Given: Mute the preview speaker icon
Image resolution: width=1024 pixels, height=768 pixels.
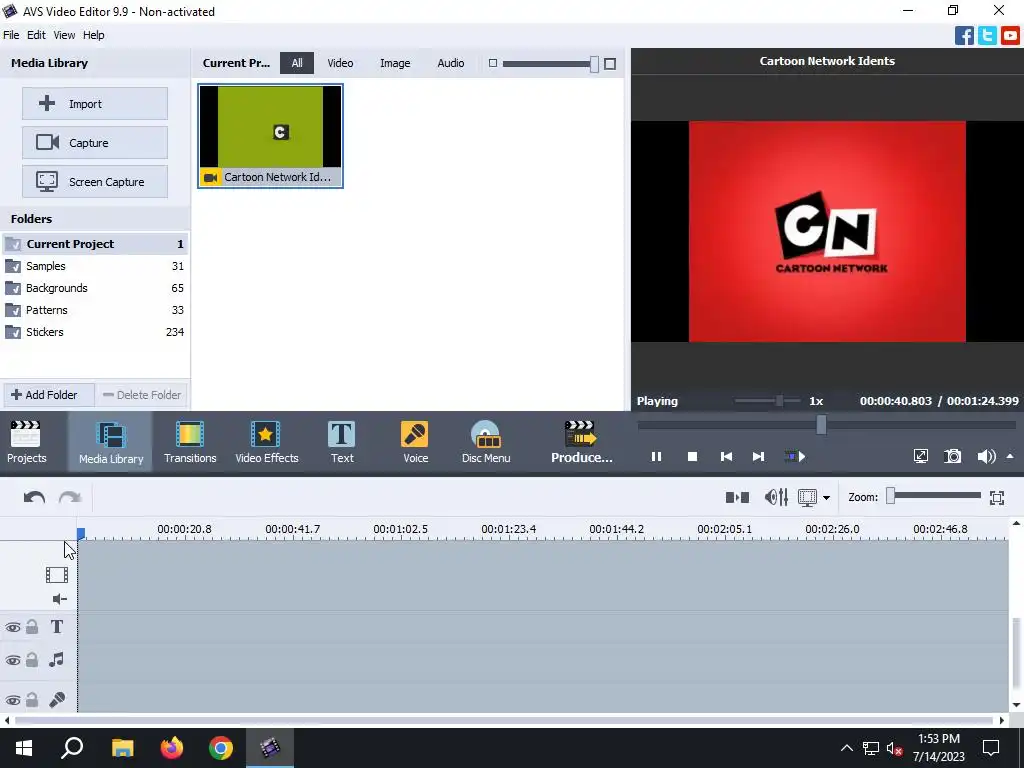Looking at the screenshot, I should pos(986,456).
